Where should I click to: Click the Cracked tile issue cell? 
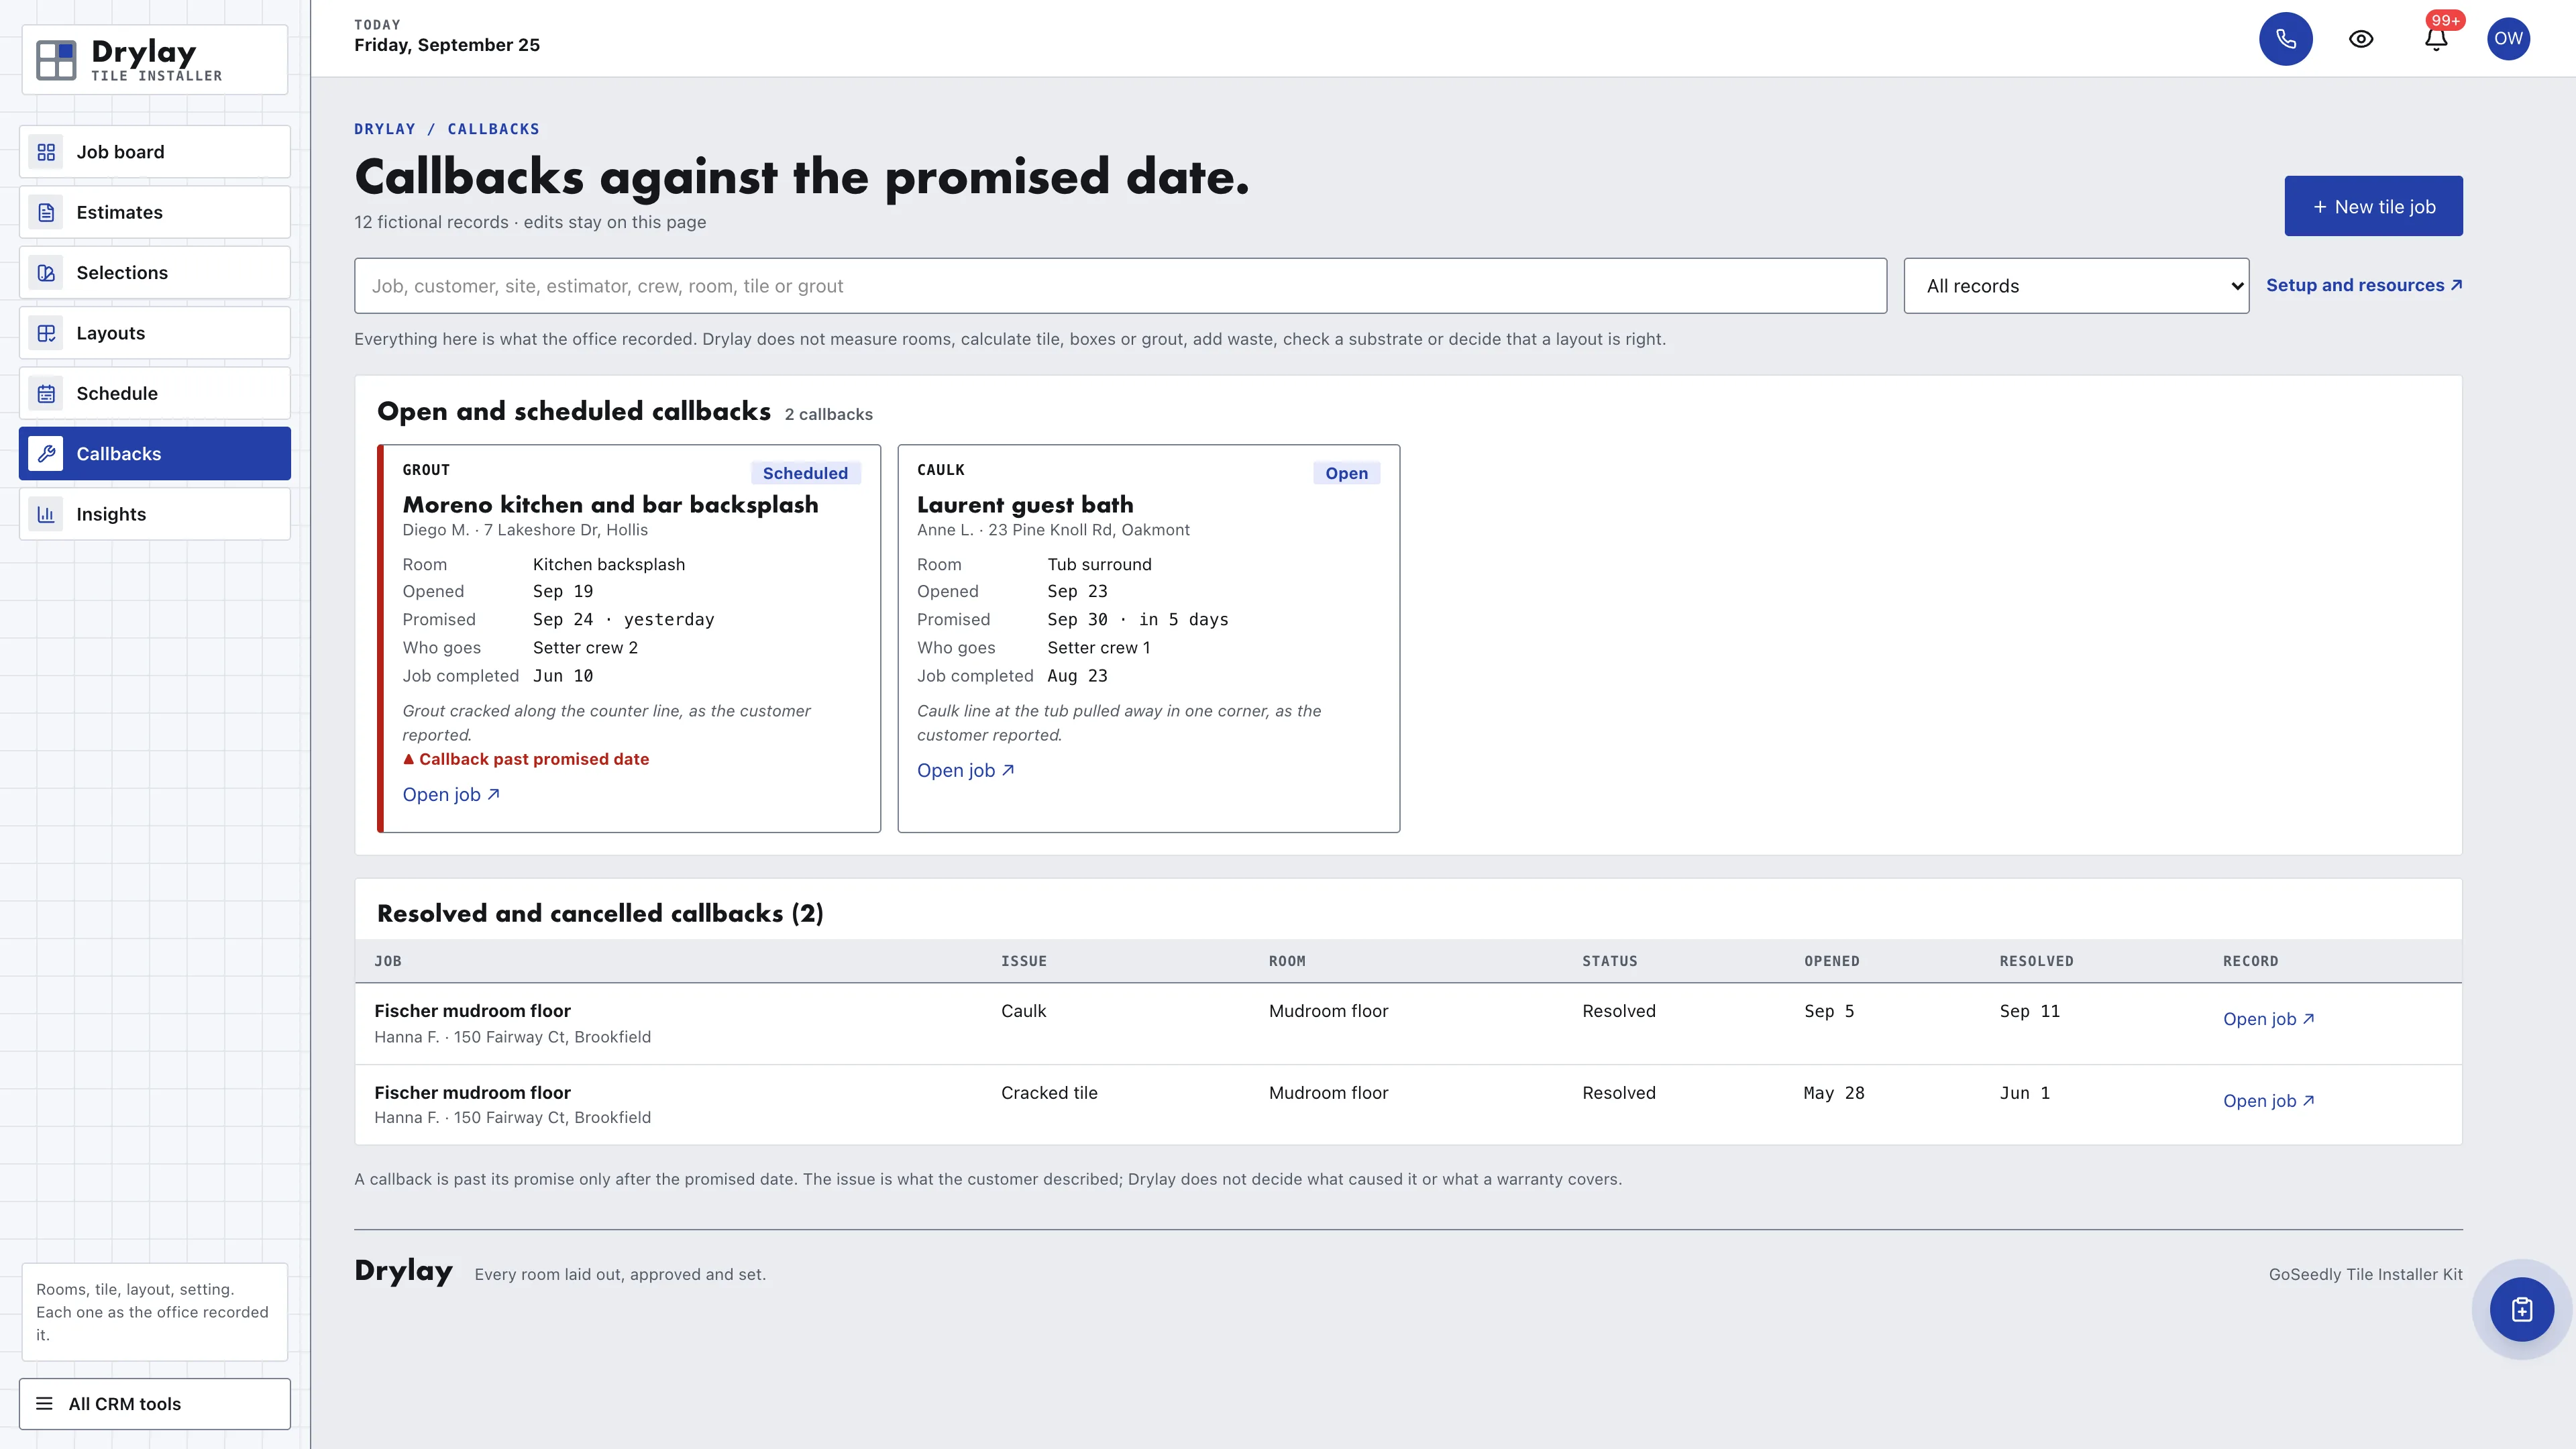[x=1049, y=1093]
